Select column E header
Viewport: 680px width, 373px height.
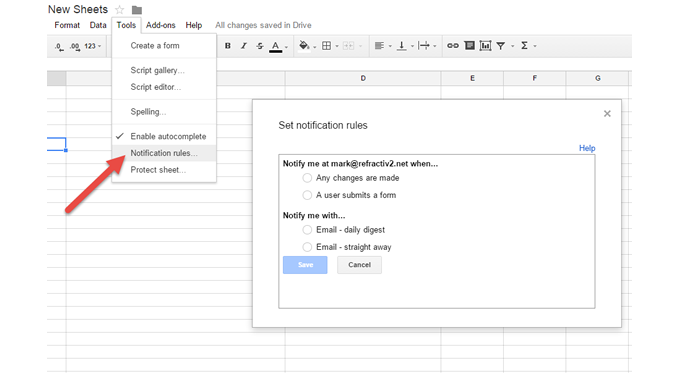[472, 78]
